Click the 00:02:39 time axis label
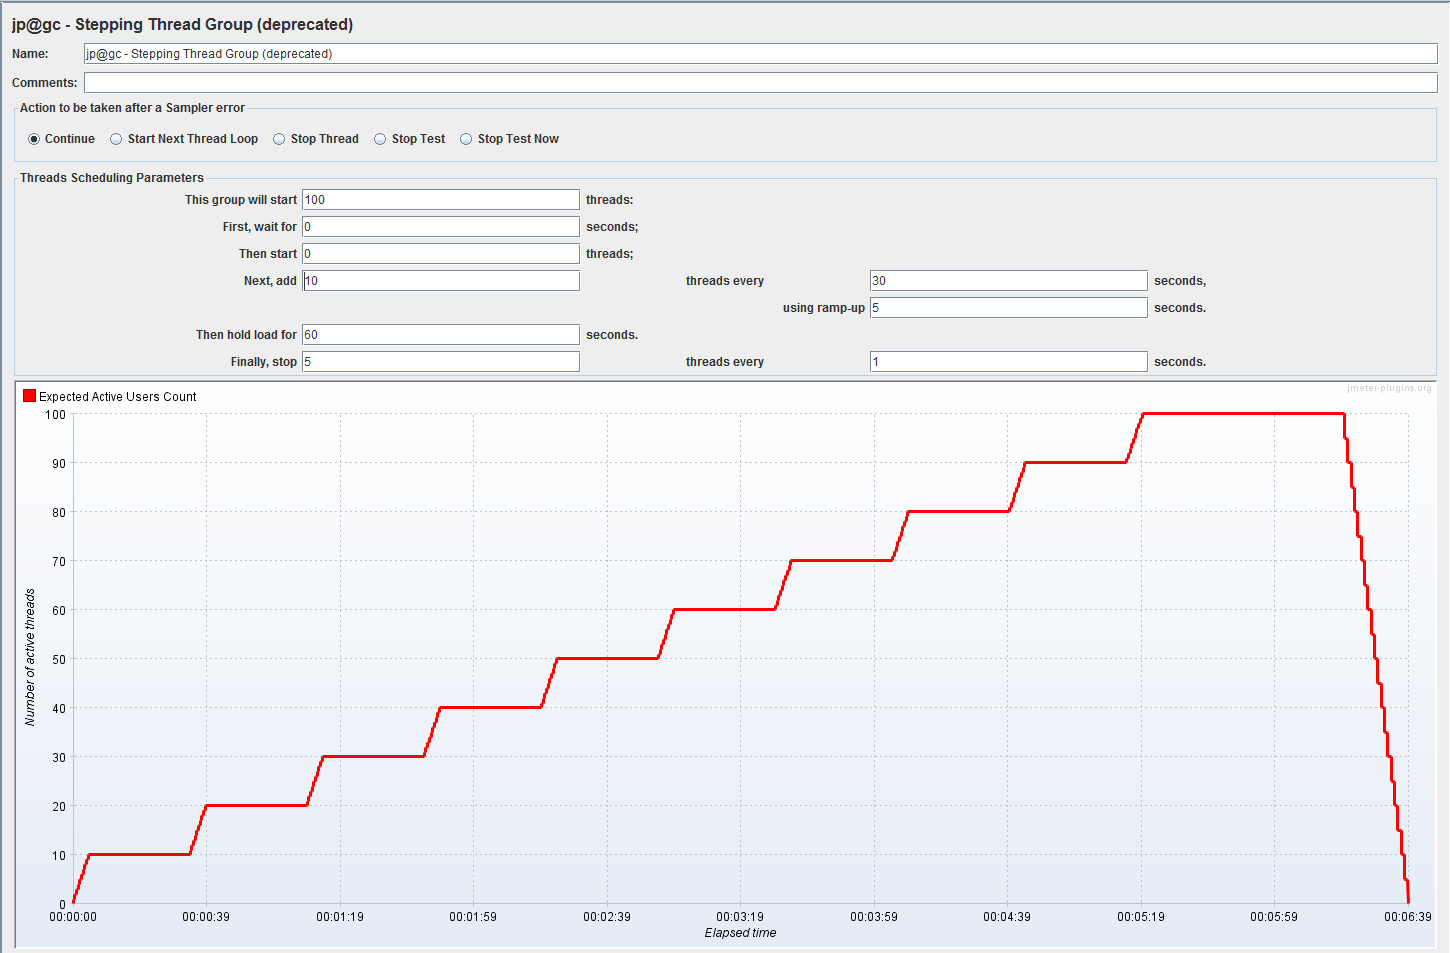This screenshot has width=1450, height=953. 607,917
